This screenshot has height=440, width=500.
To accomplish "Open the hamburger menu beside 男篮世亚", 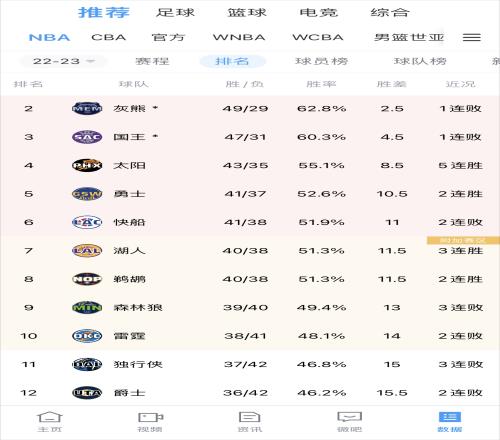I will [x=472, y=37].
